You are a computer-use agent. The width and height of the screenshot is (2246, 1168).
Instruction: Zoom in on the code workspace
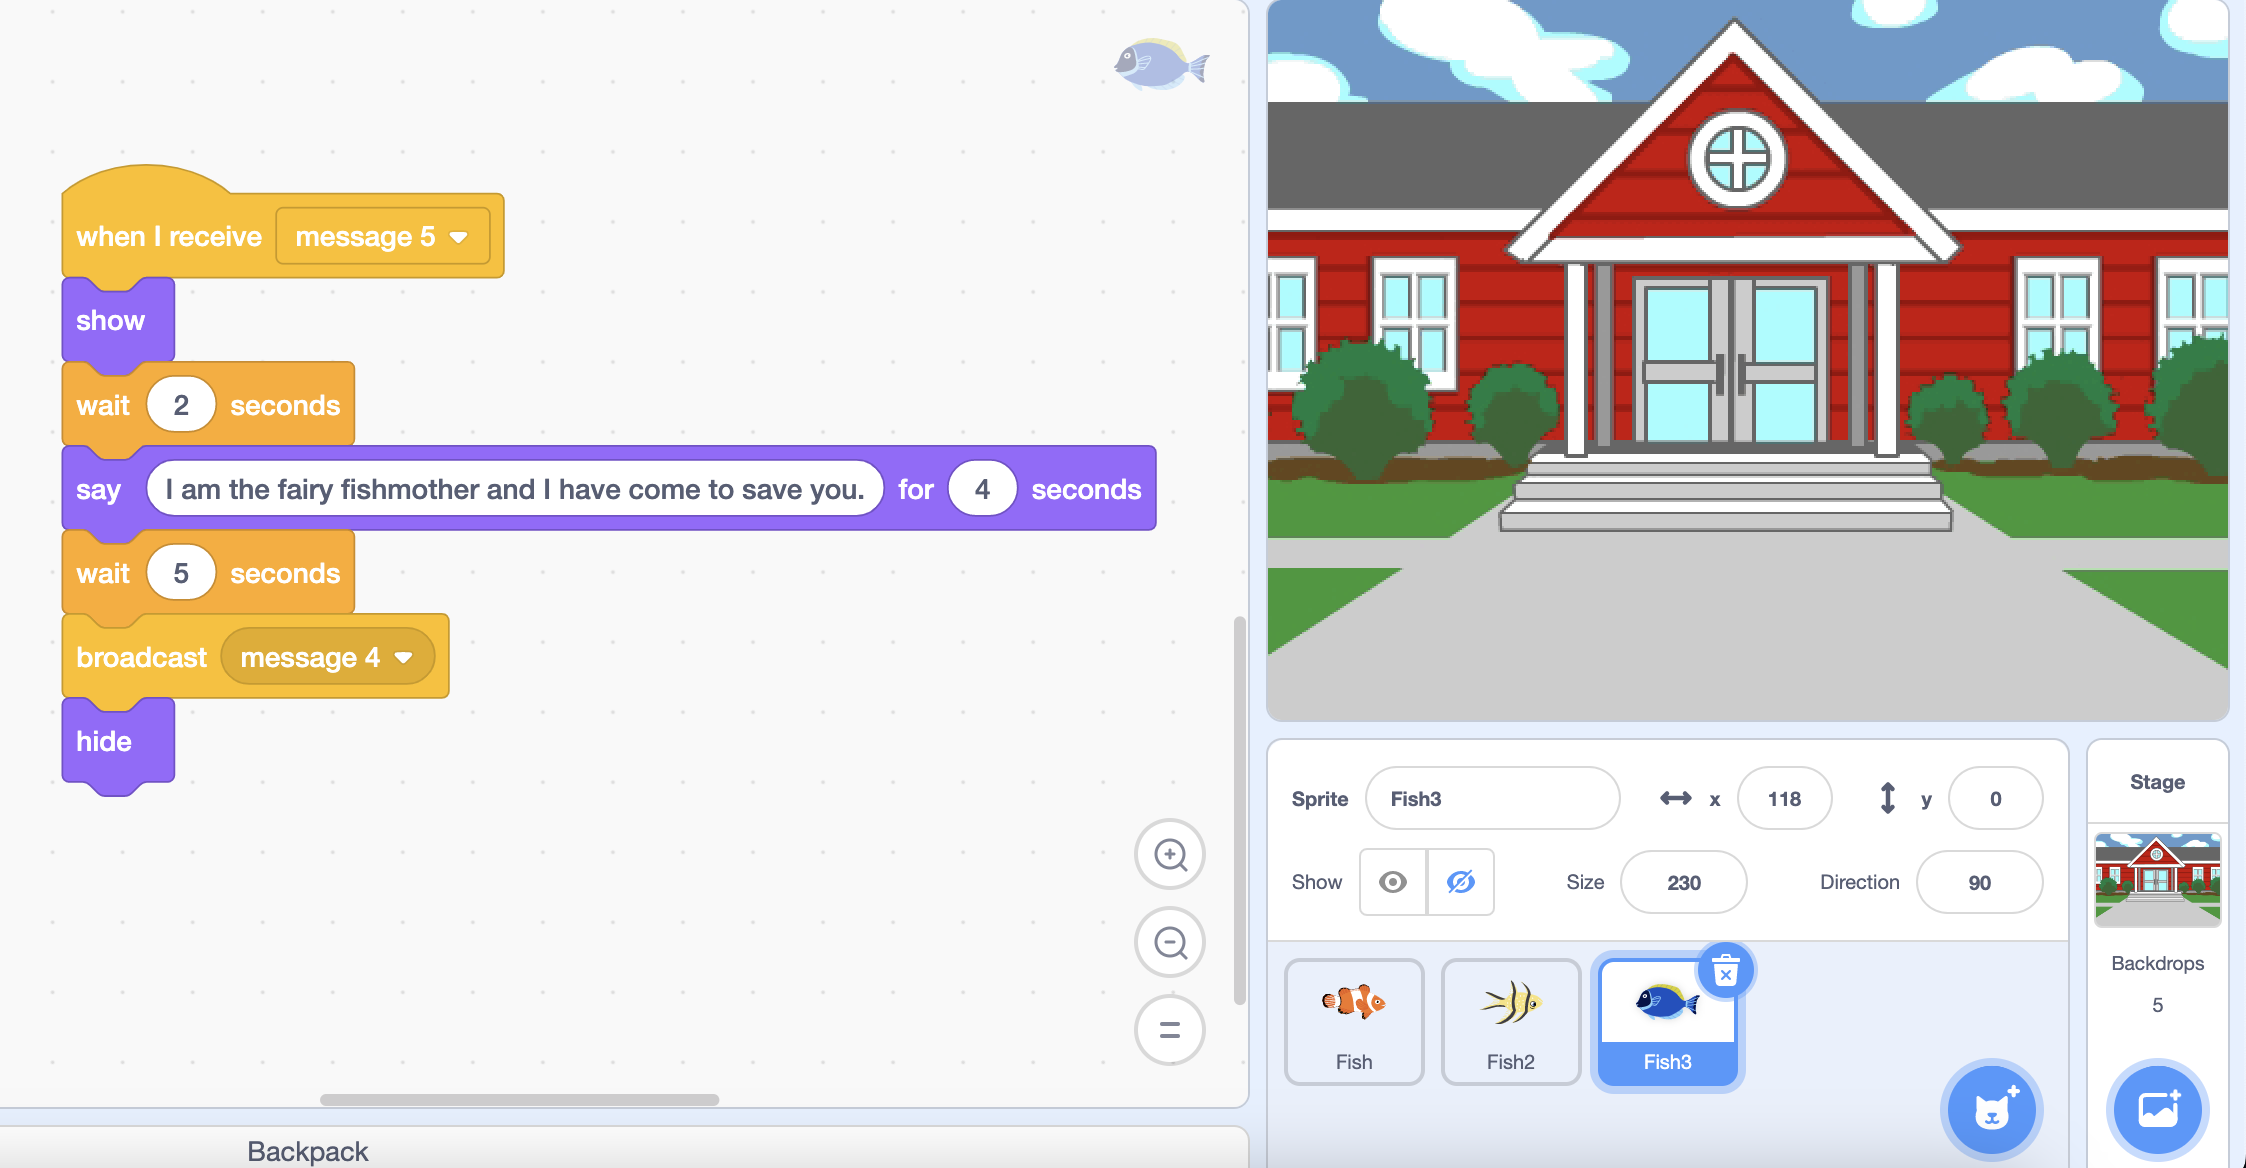(1169, 854)
